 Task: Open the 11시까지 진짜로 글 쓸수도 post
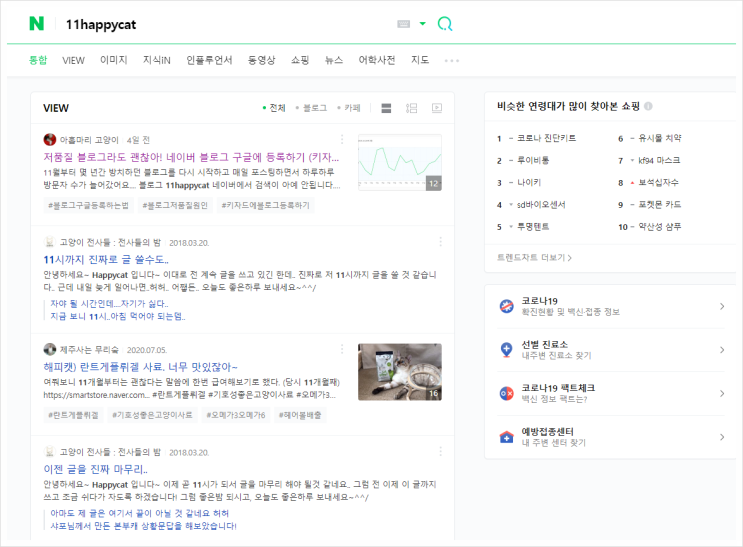[x=106, y=260]
